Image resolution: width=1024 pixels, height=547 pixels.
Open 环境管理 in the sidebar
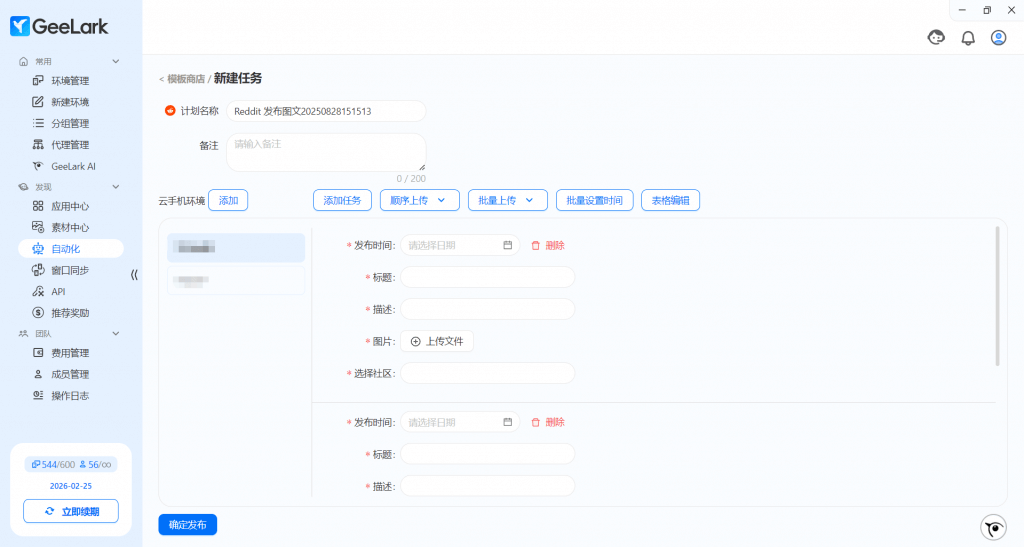click(70, 81)
